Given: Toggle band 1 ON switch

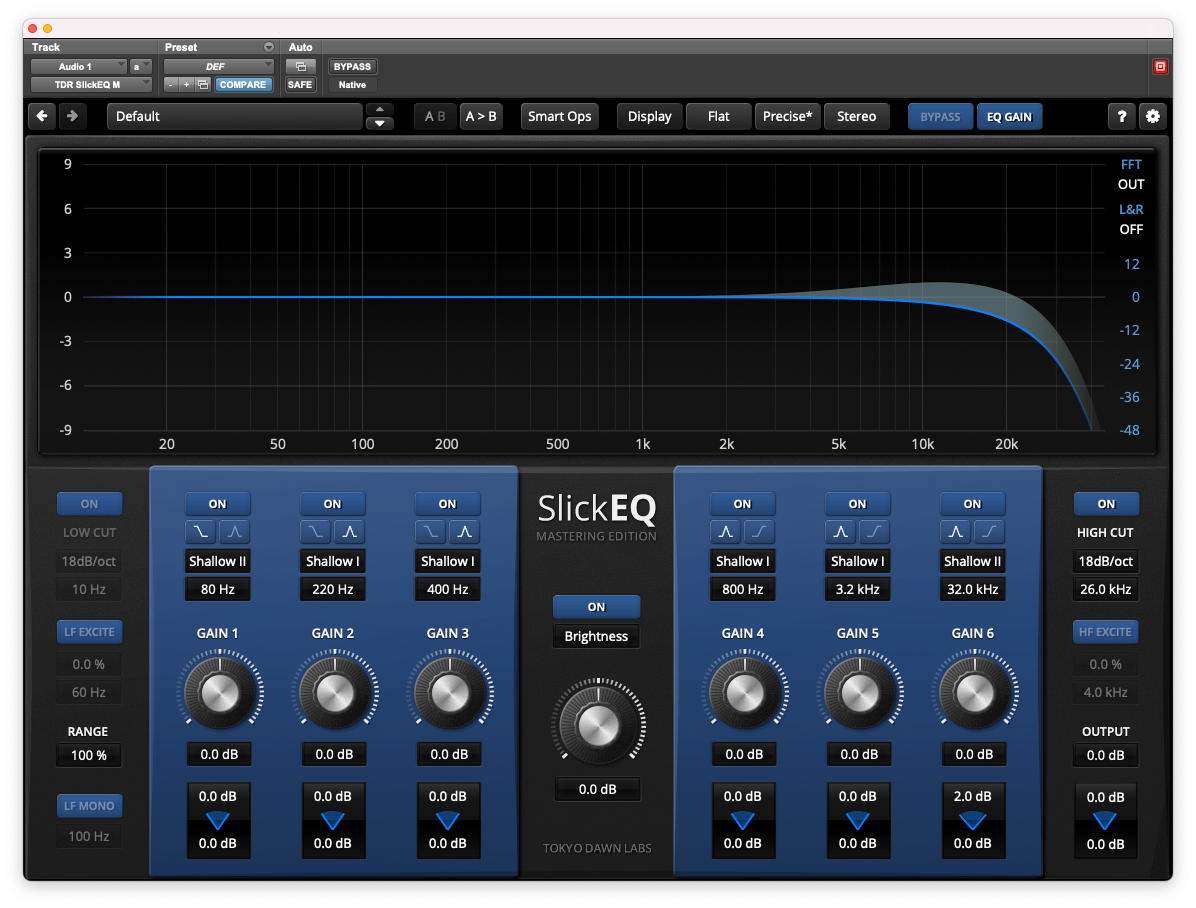Looking at the screenshot, I should coord(217,504).
